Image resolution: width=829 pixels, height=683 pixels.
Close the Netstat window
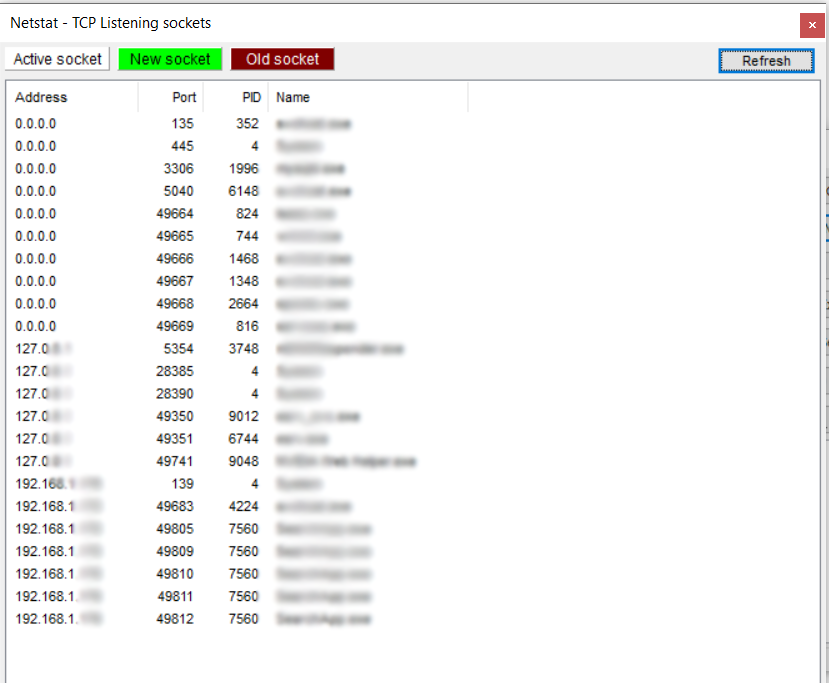812,25
